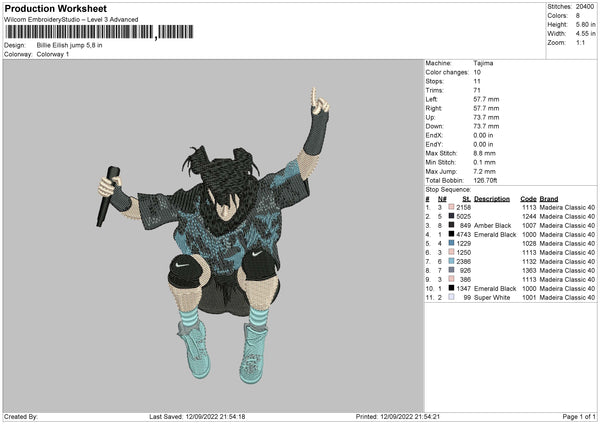The height and width of the screenshot is (424, 600).
Task: Click the 'Colorway 1' value
Action: click(x=53, y=54)
